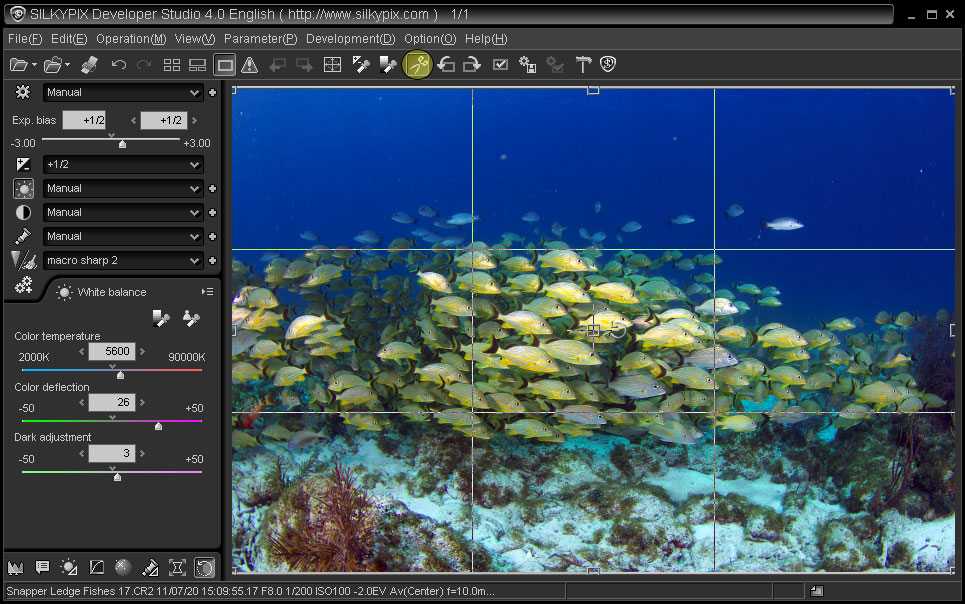Rotate image 90 degrees right
965x604 pixels.
pos(472,65)
